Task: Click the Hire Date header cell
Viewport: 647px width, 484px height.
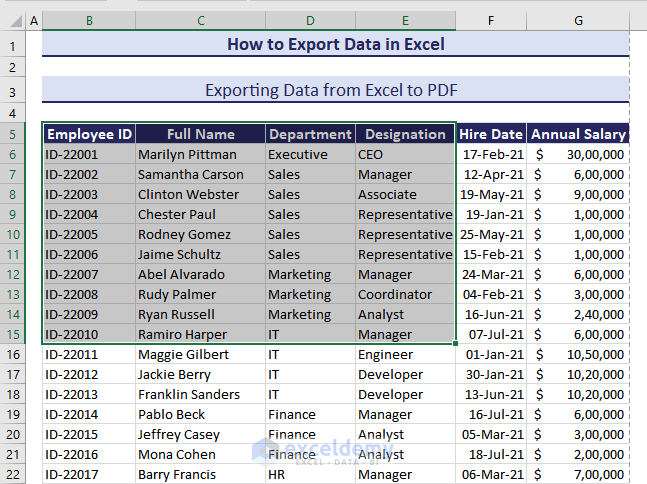Action: [x=492, y=134]
